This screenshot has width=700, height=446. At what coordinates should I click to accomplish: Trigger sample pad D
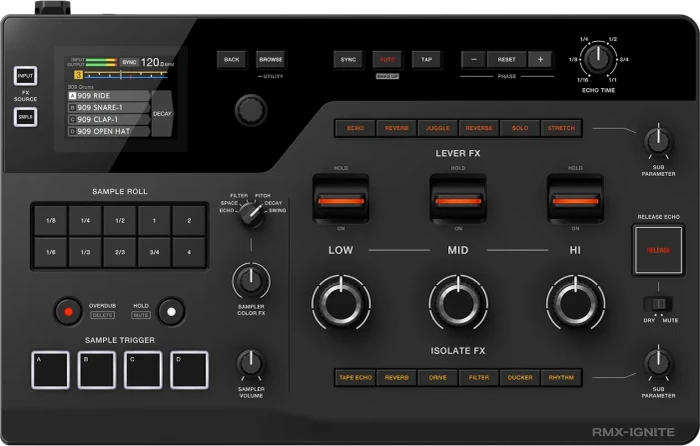point(189,370)
